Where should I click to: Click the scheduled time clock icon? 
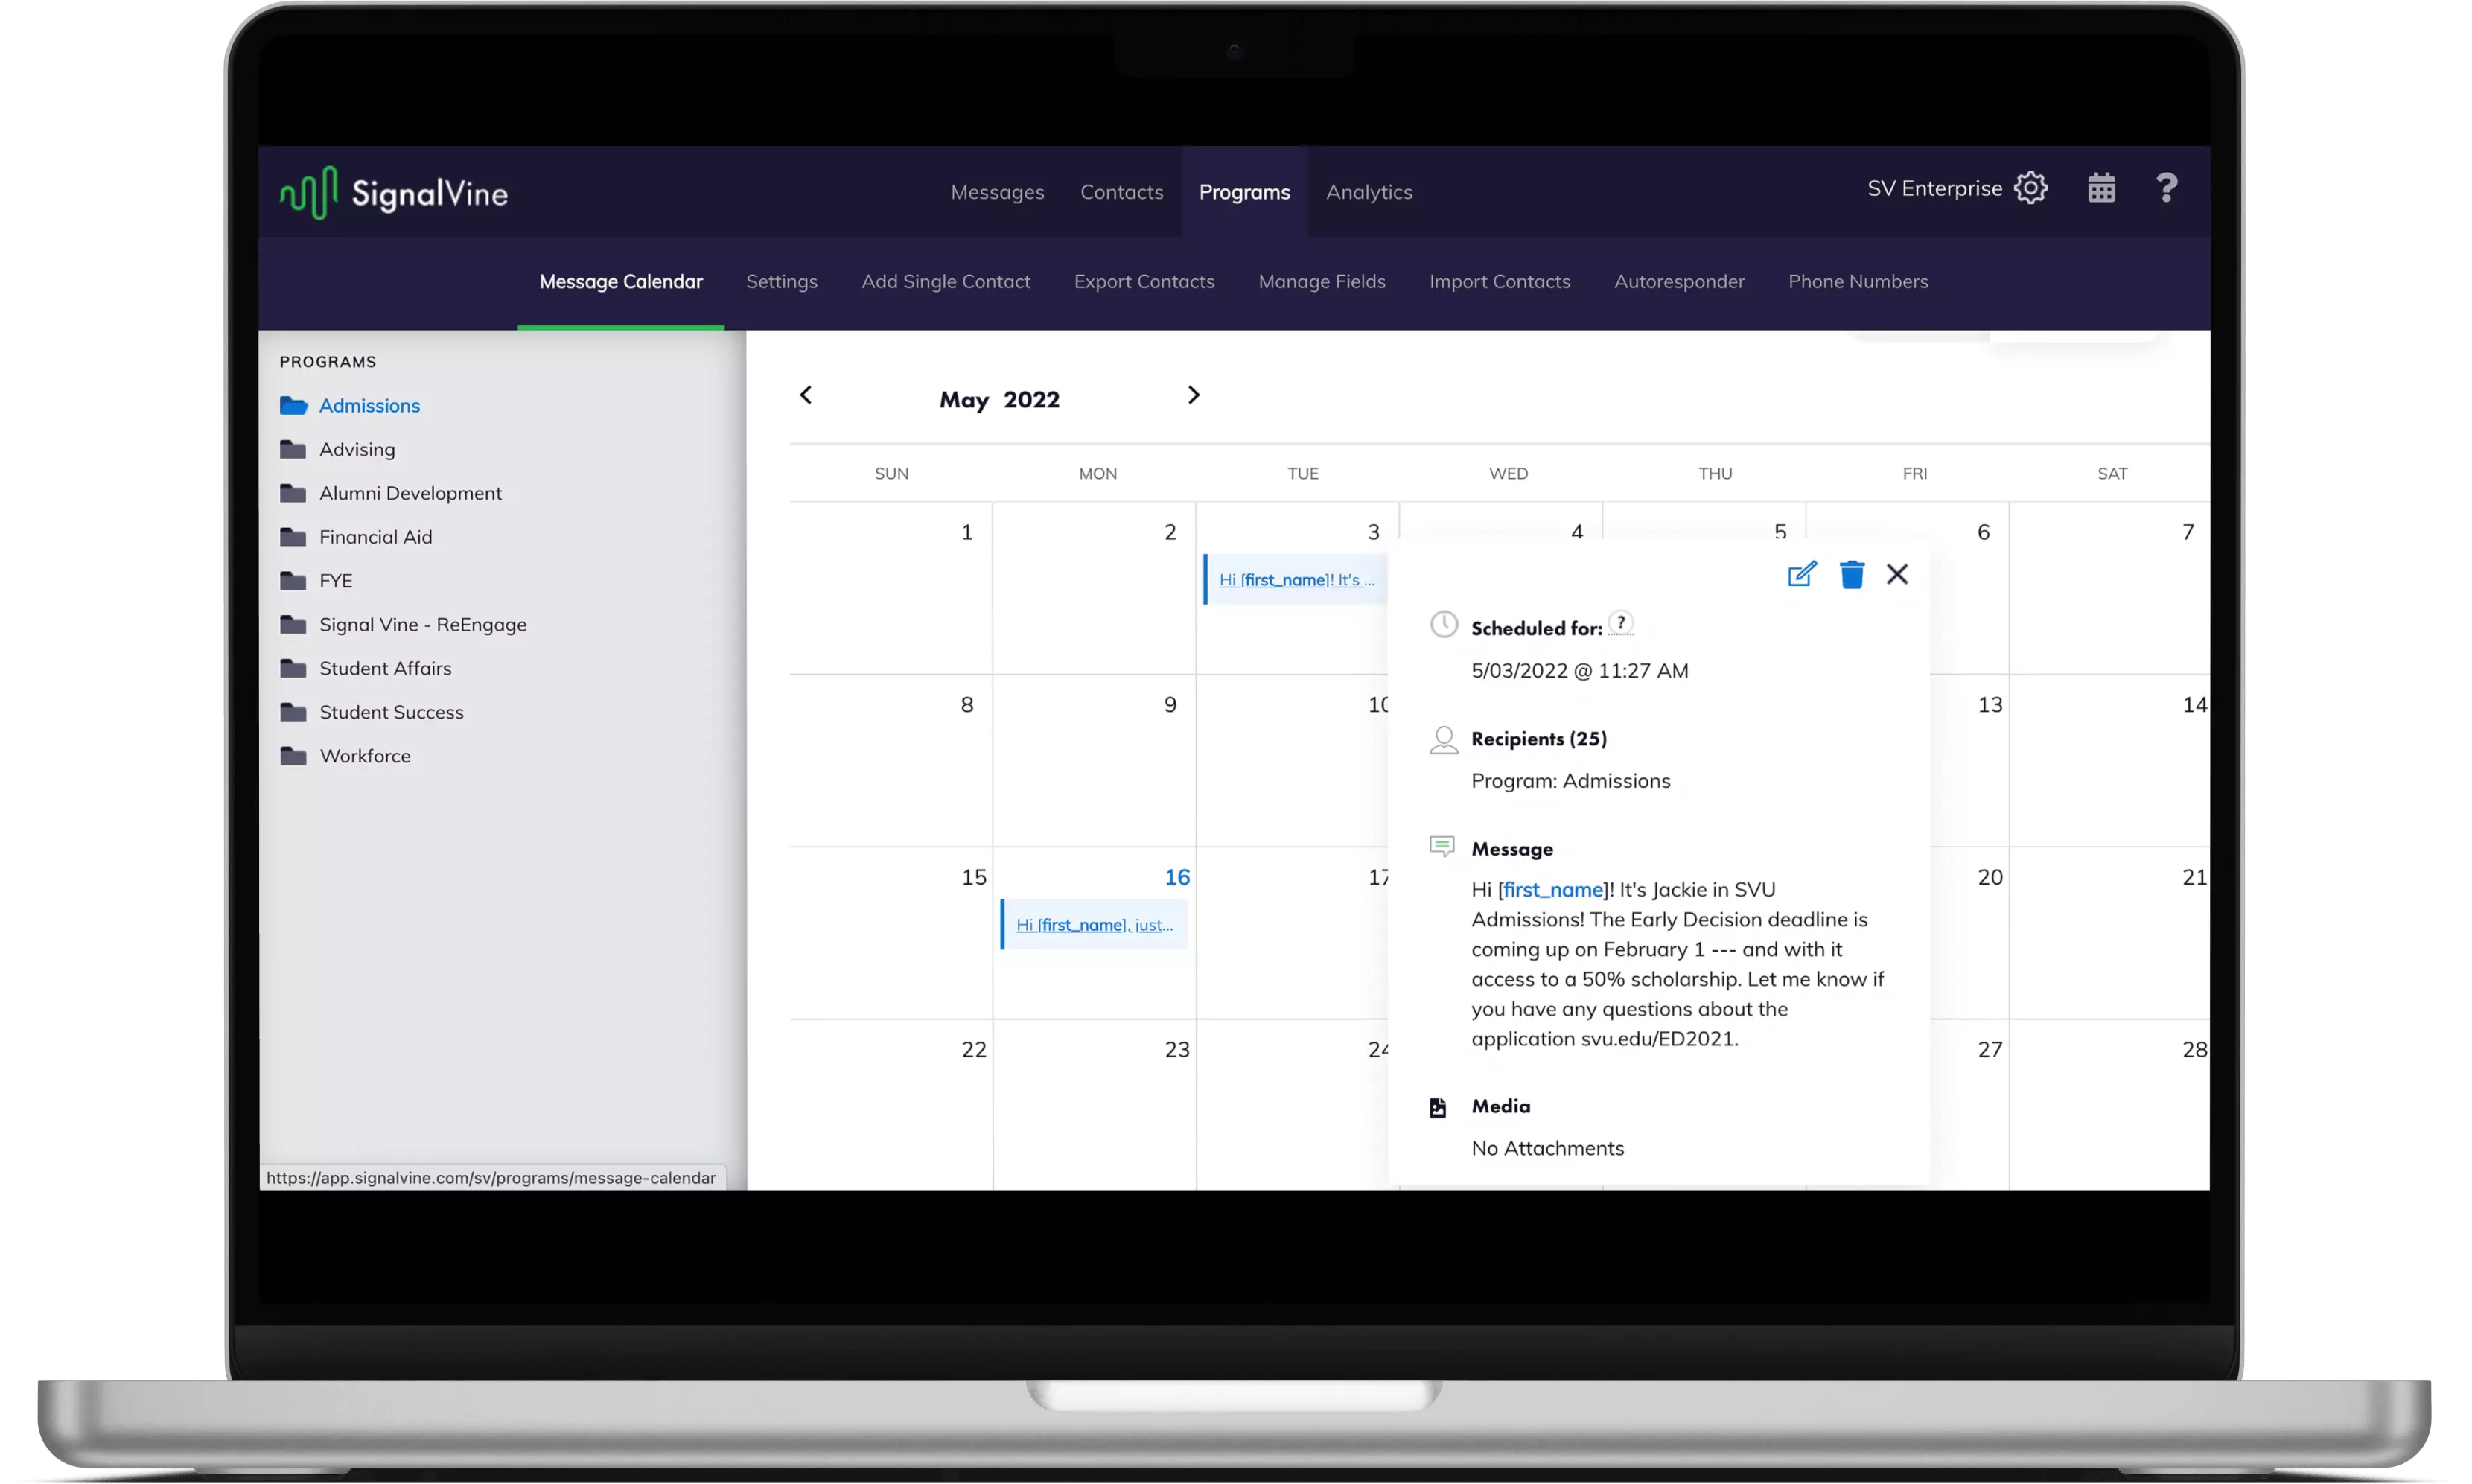(1442, 625)
